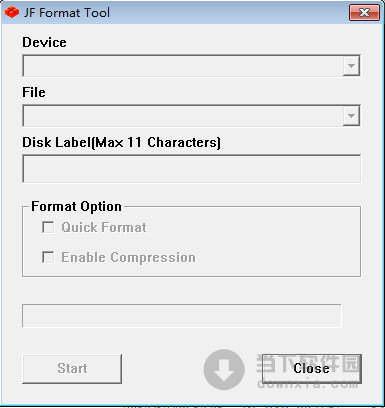Tick the Quick Format checkbox

48,228
